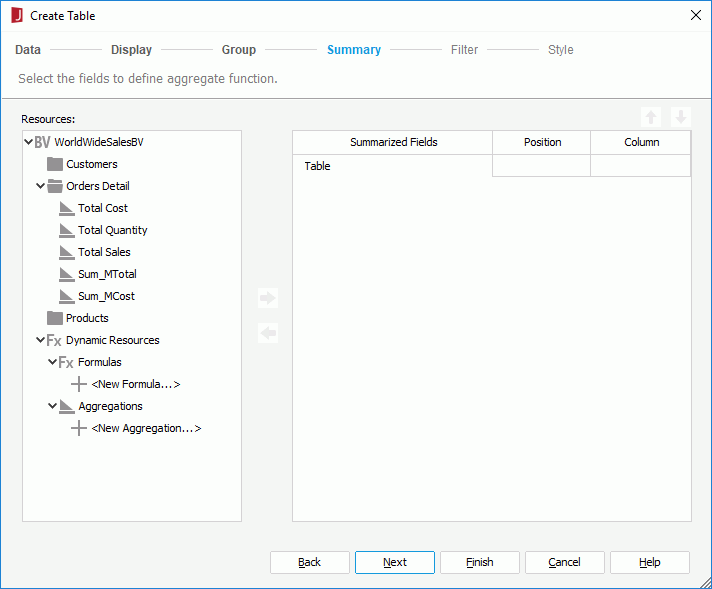Click the Total Quantity aggregation icon
Image resolution: width=712 pixels, height=589 pixels.
click(x=67, y=230)
